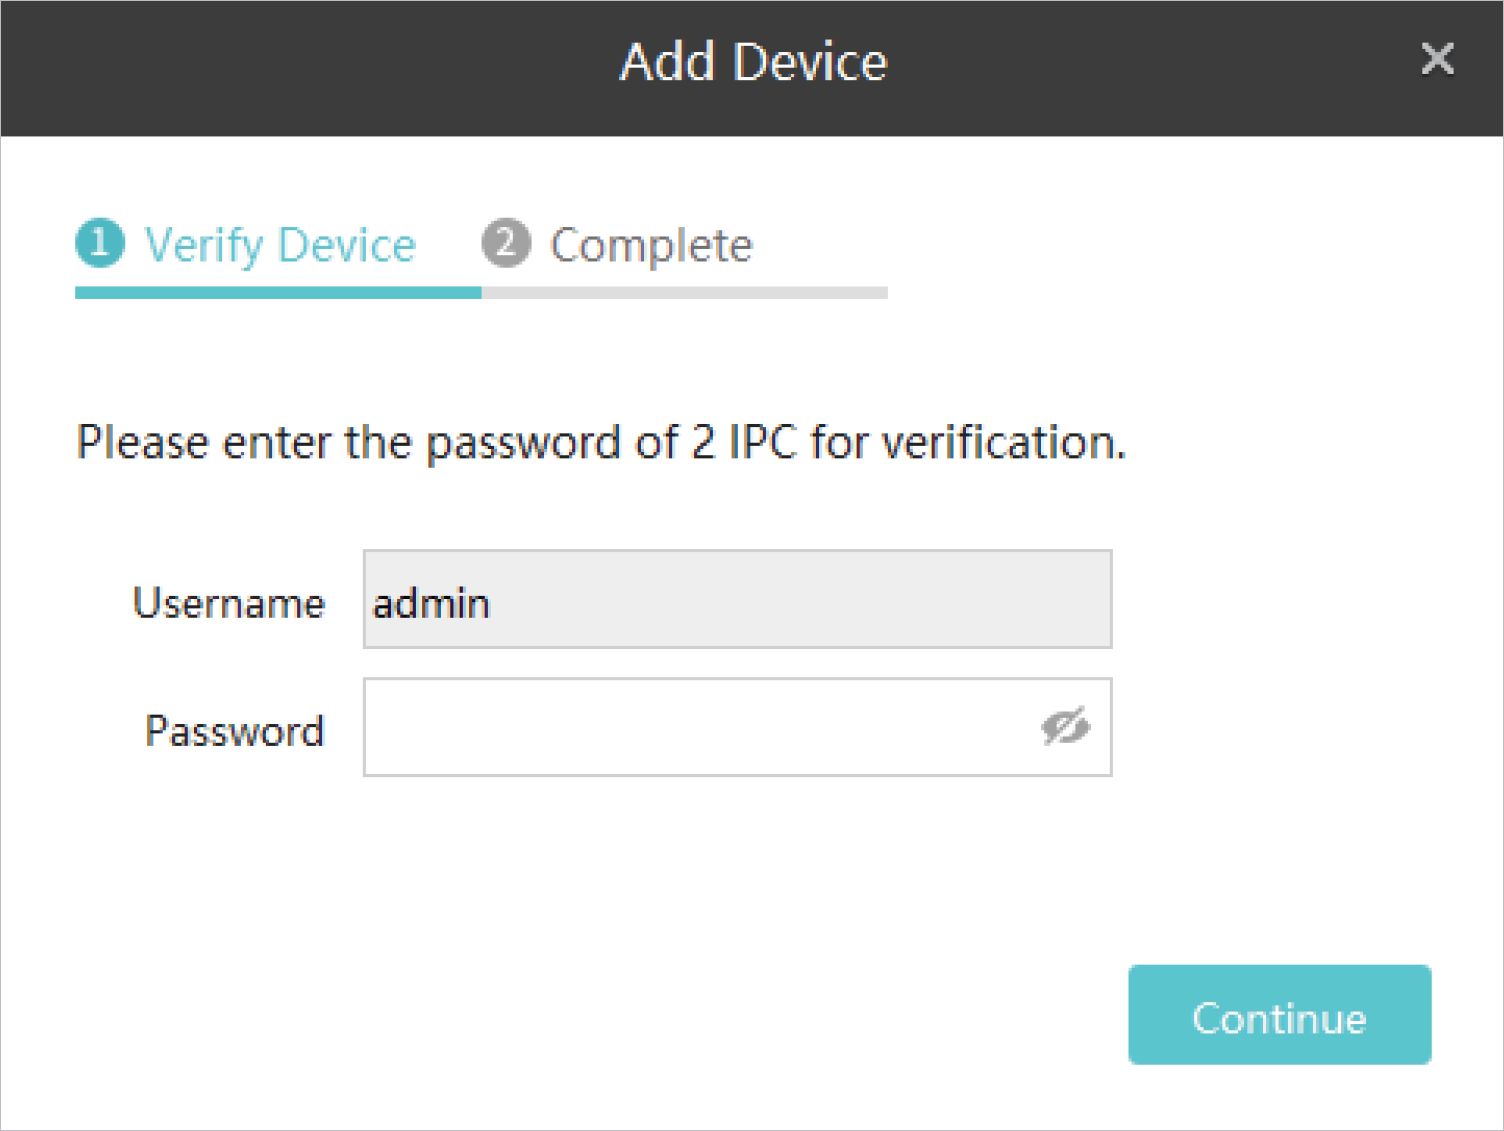
Task: Focus the empty Password input field
Action: point(700,727)
